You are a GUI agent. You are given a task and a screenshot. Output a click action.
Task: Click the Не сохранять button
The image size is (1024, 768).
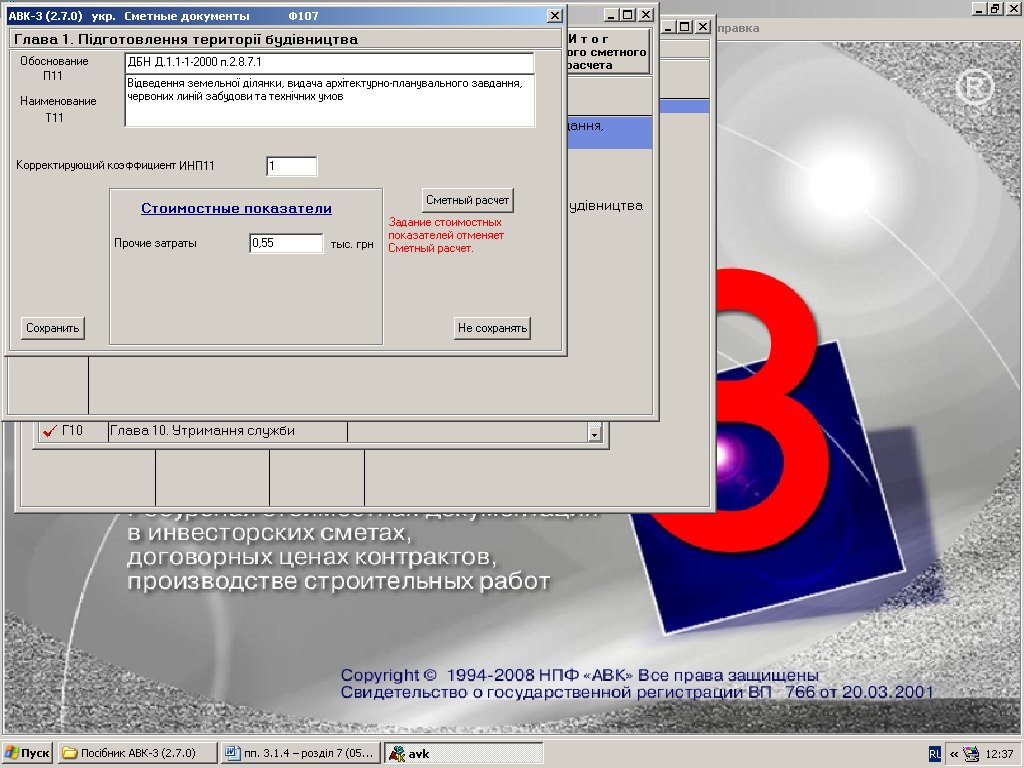(492, 328)
